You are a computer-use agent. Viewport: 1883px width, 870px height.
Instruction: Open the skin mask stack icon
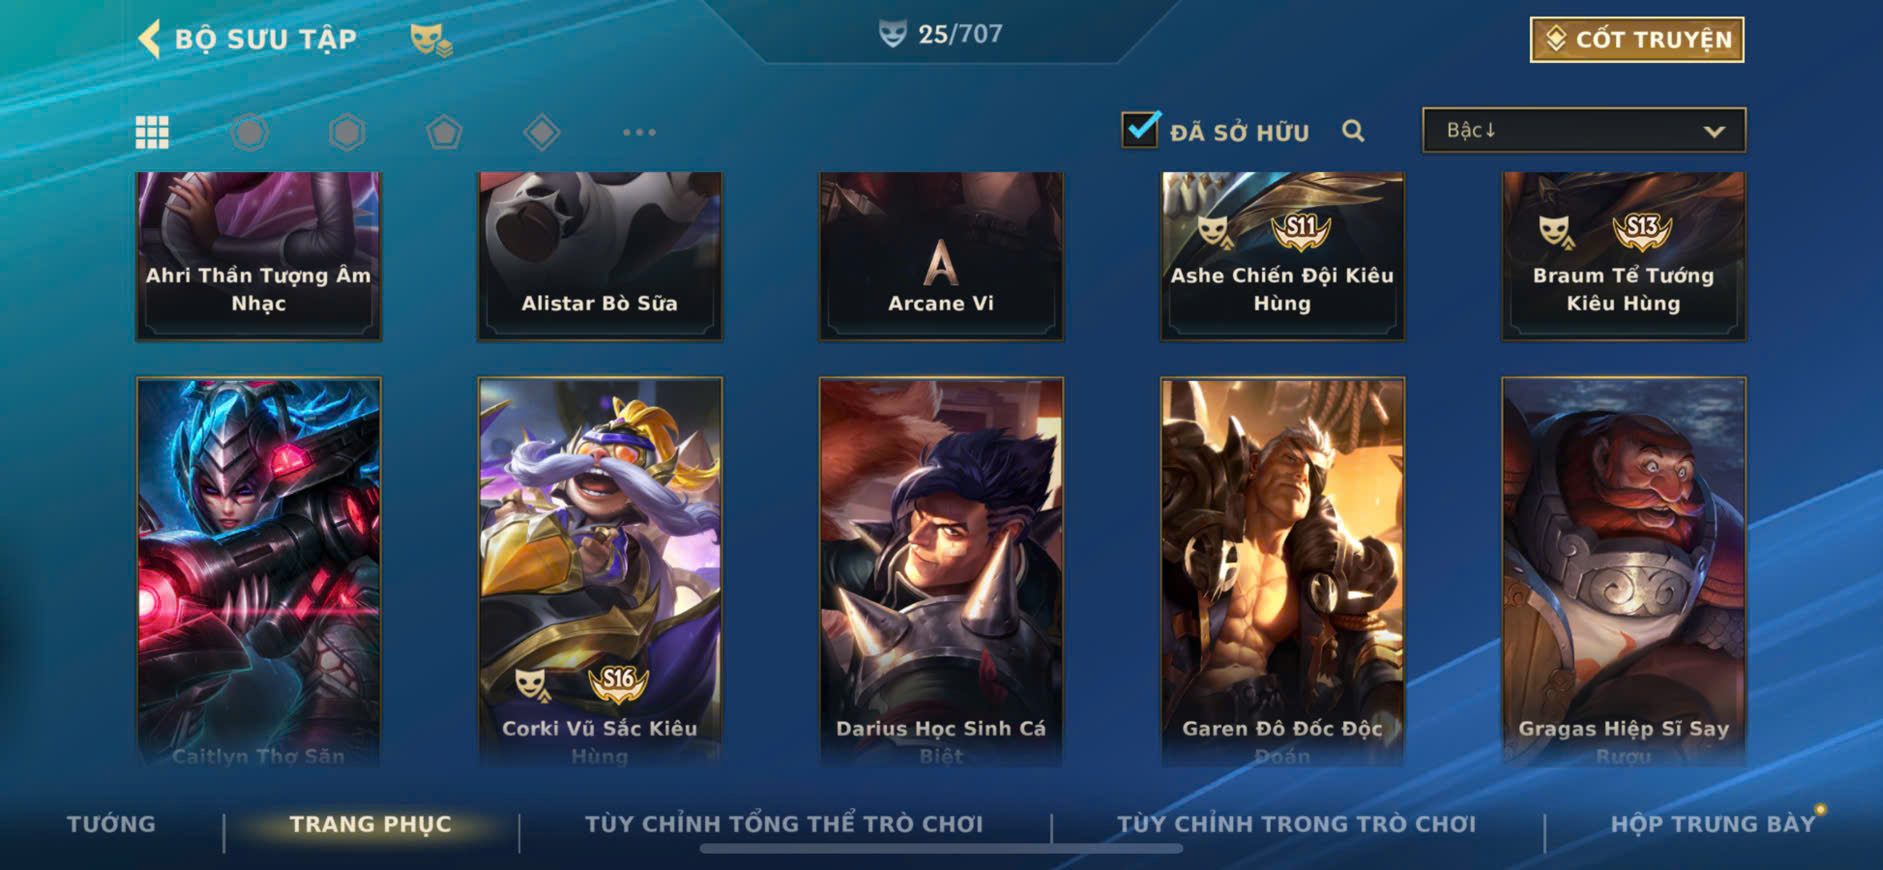(x=431, y=40)
